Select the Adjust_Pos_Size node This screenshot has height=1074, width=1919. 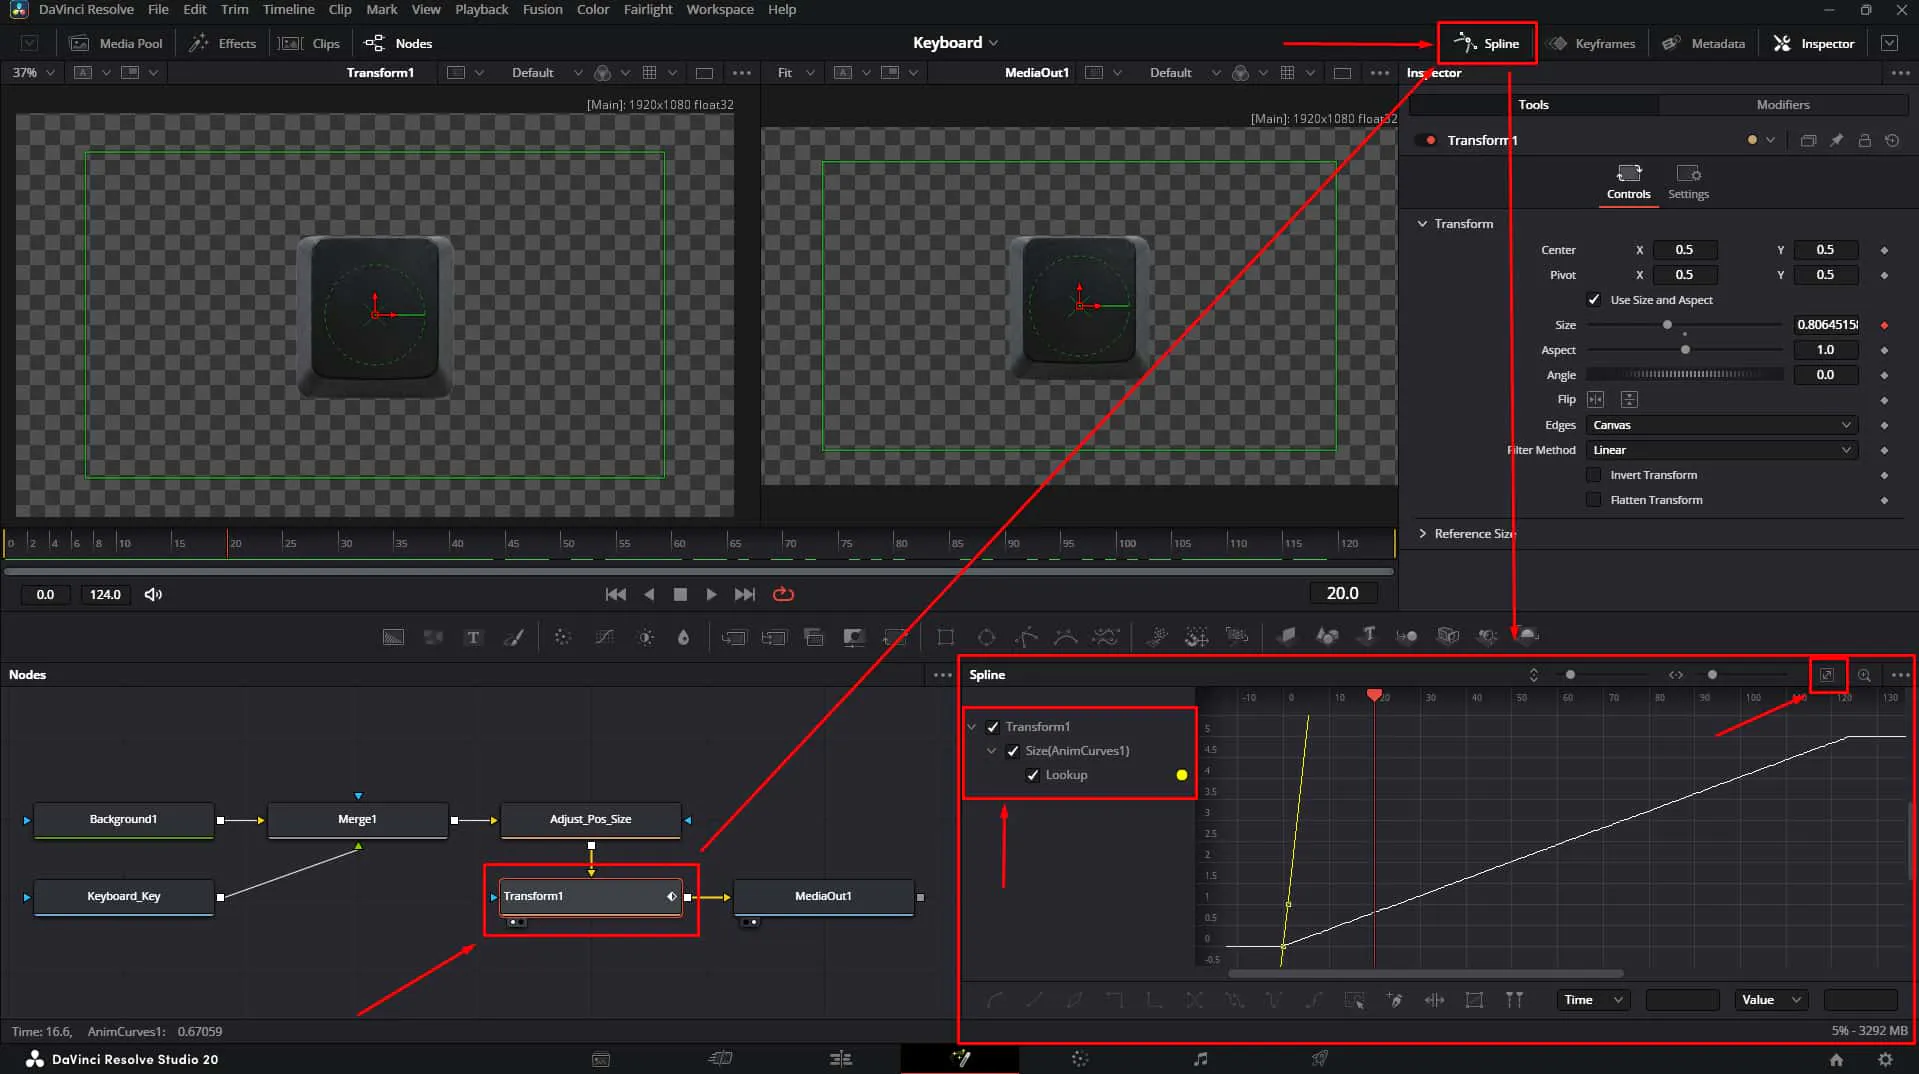pyautogui.click(x=590, y=820)
